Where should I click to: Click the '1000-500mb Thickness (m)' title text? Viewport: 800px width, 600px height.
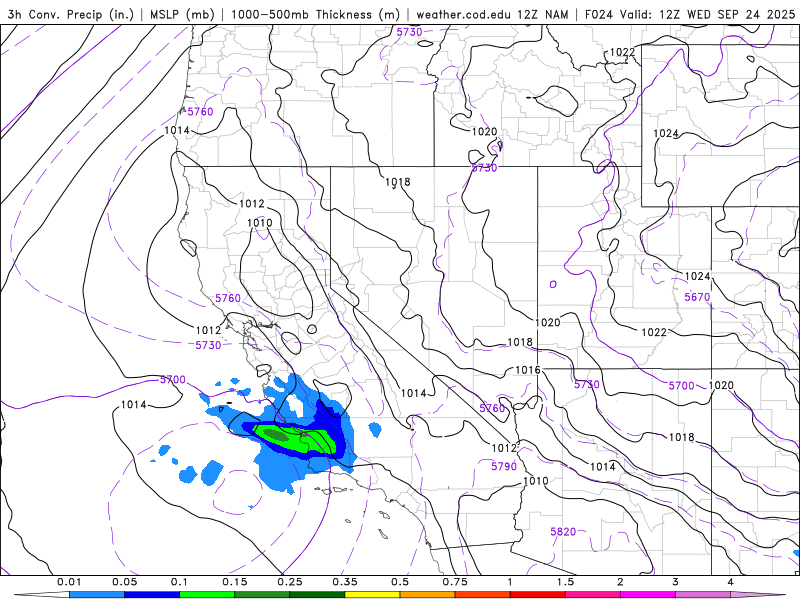315,15
